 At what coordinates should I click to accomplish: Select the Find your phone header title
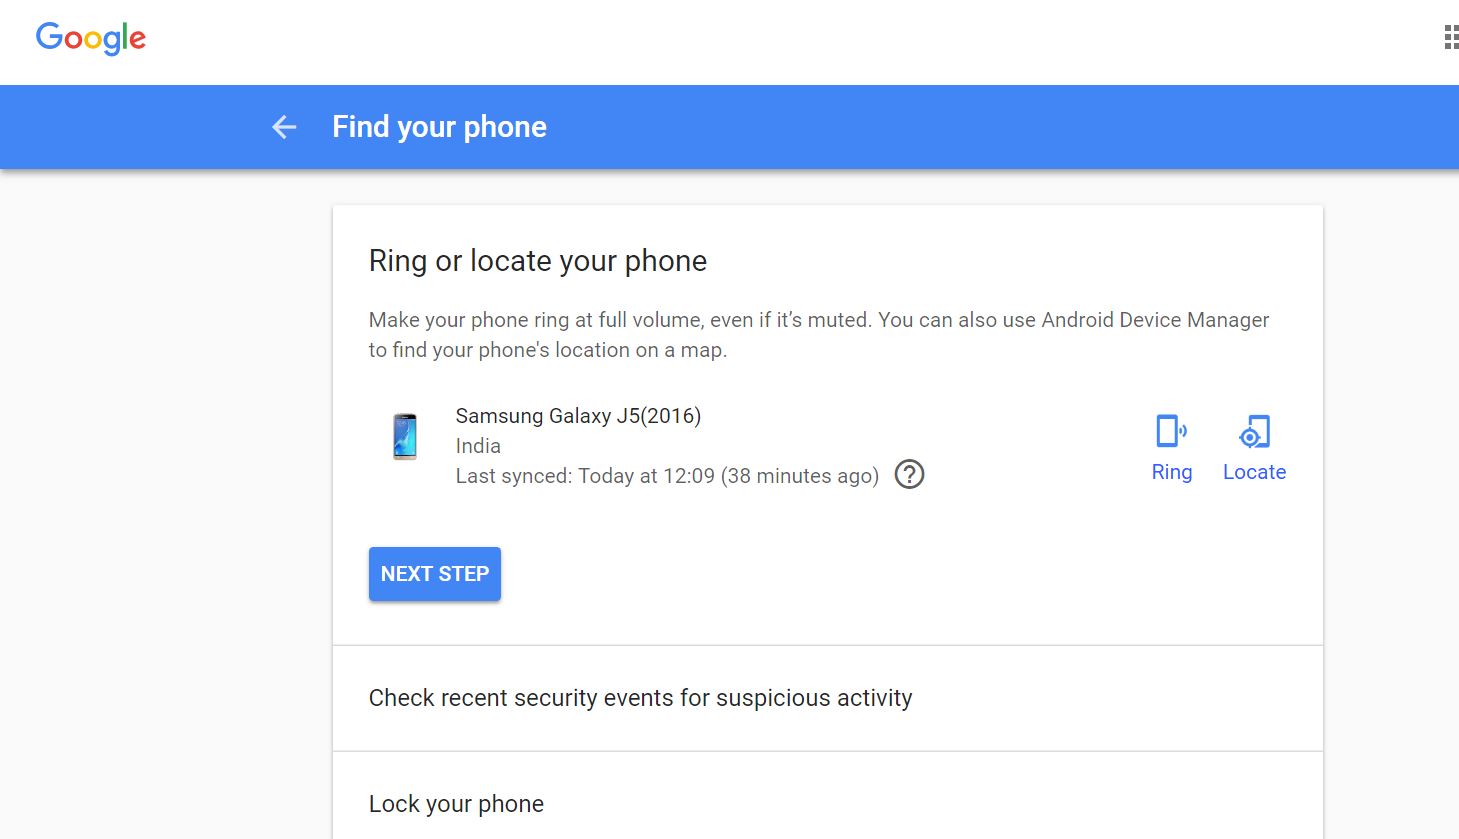point(438,126)
